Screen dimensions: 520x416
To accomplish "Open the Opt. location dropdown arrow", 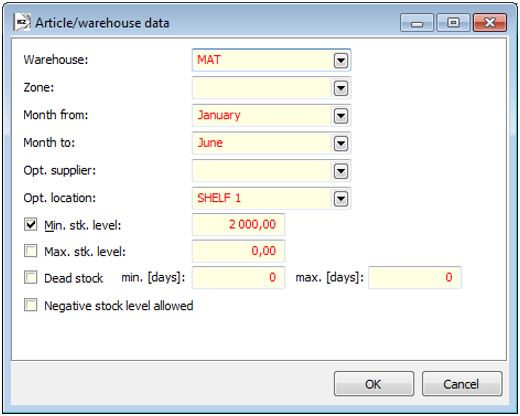I will point(341,199).
